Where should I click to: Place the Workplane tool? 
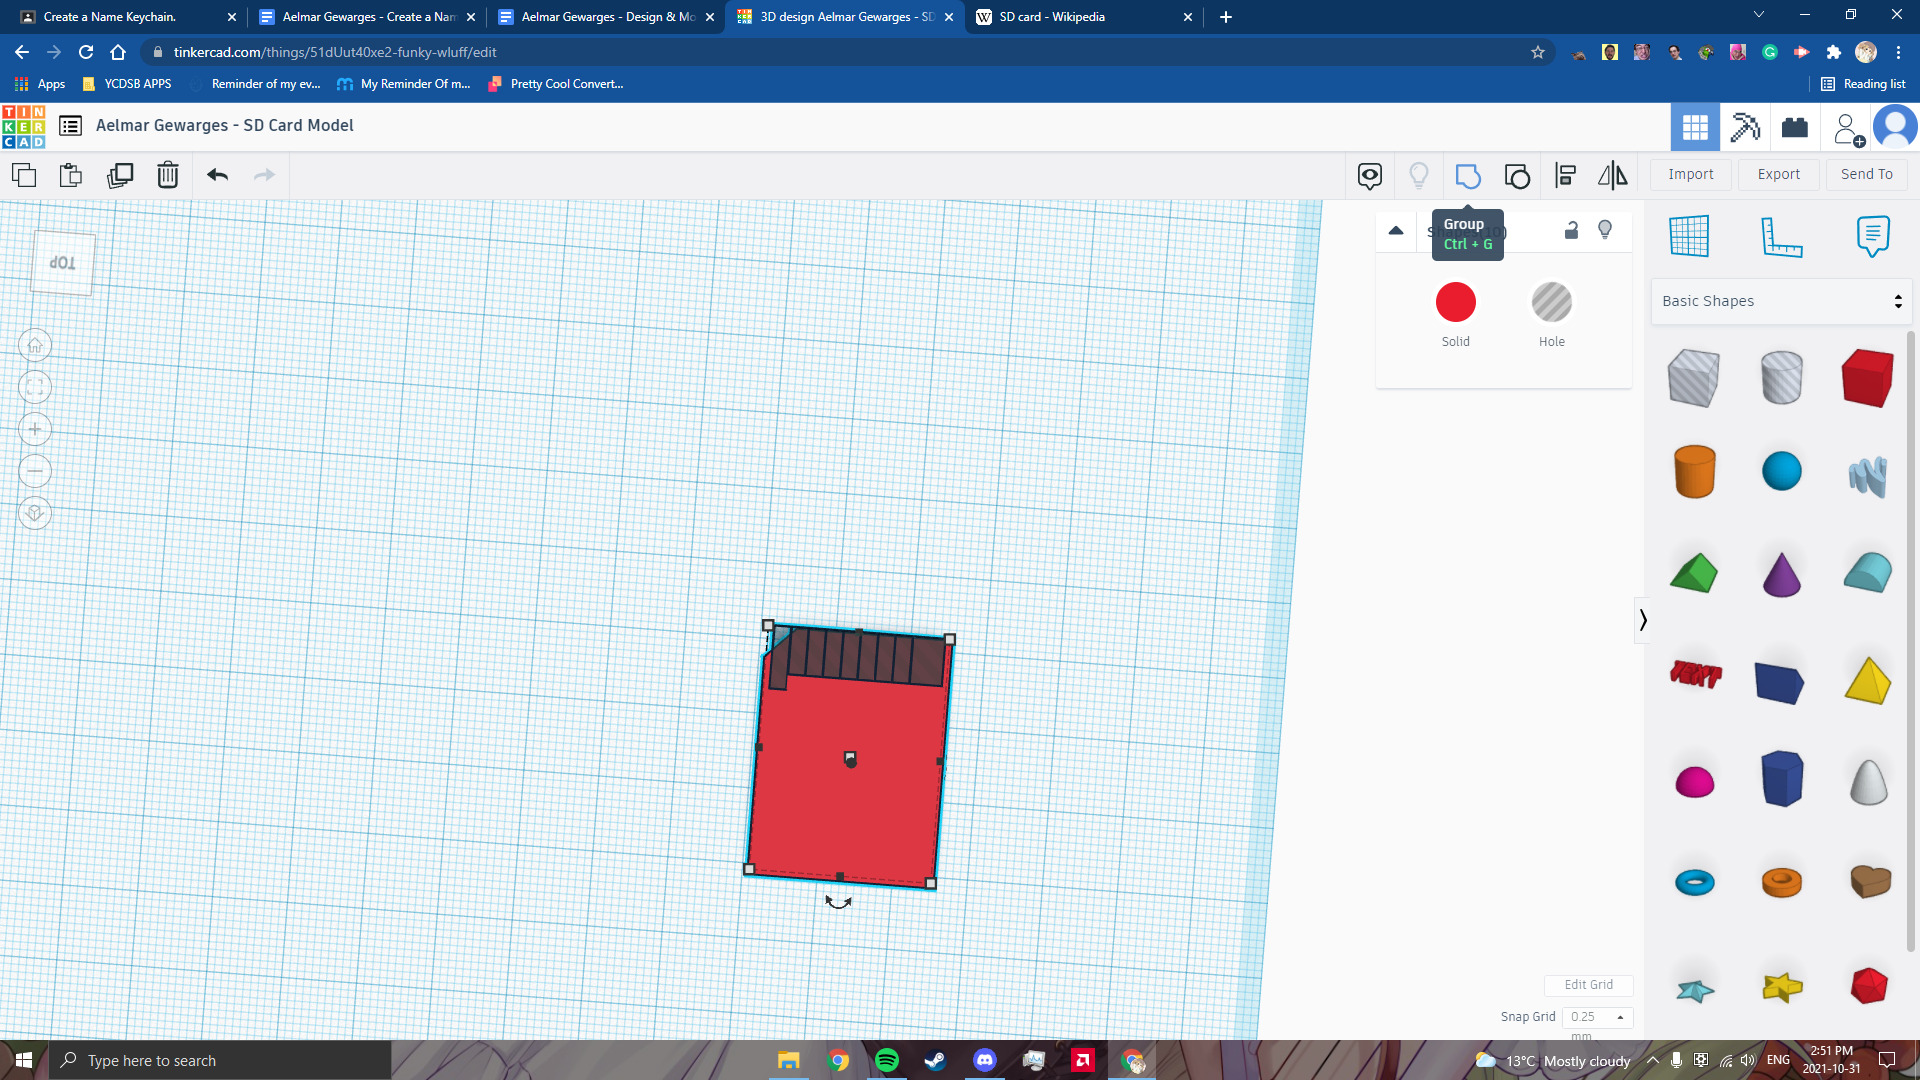point(1689,236)
